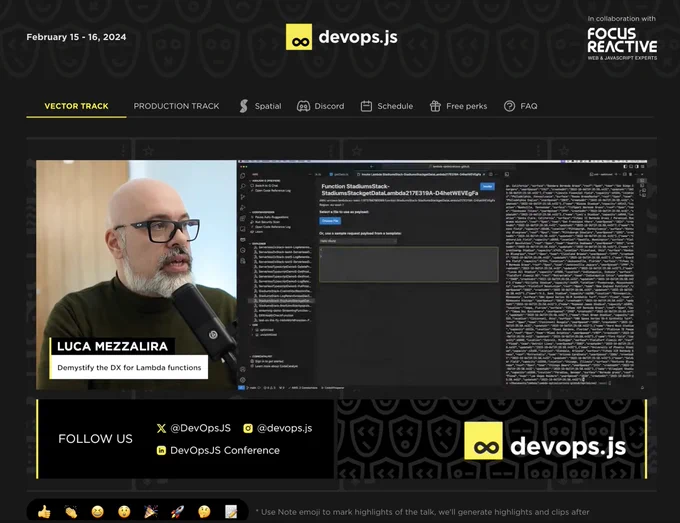Open the Spatial navigation item

tap(260, 106)
